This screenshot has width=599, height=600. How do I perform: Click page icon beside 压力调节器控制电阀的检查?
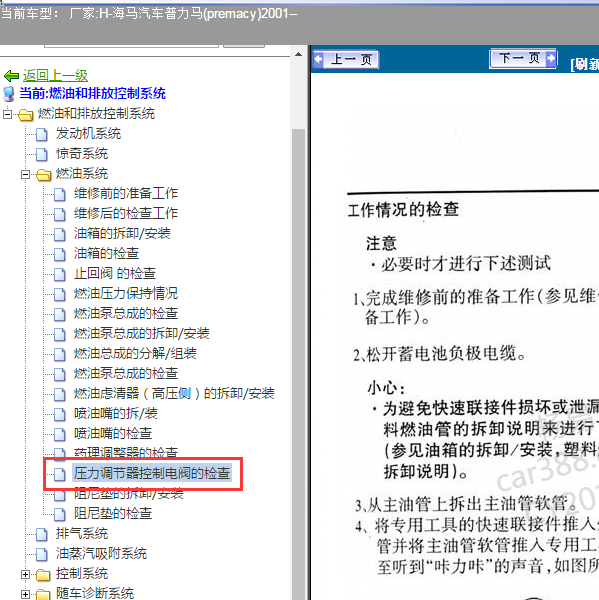[60, 474]
